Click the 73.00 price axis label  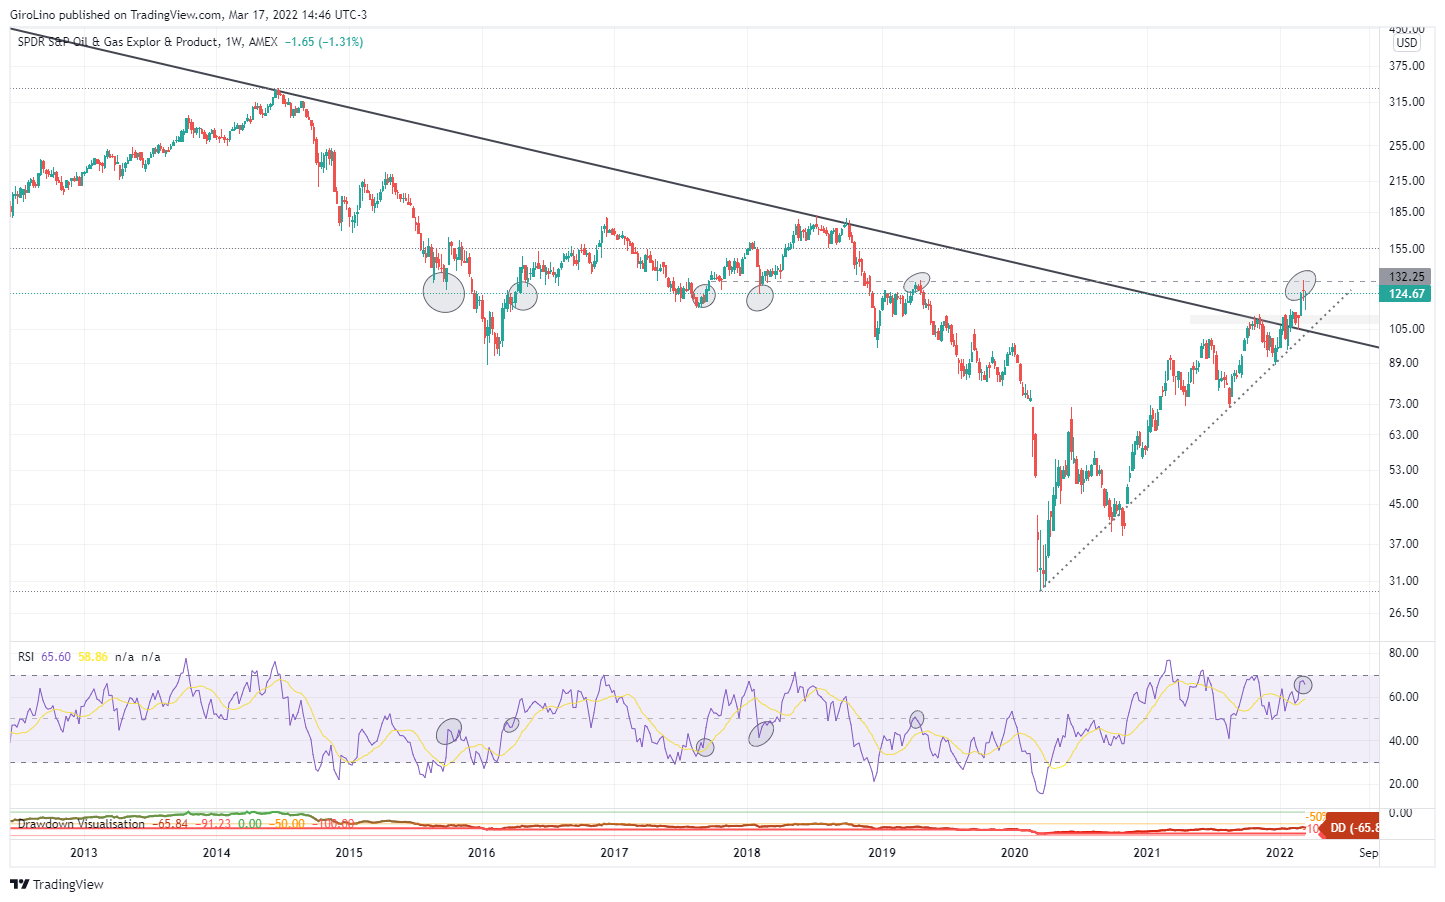(x=1404, y=404)
